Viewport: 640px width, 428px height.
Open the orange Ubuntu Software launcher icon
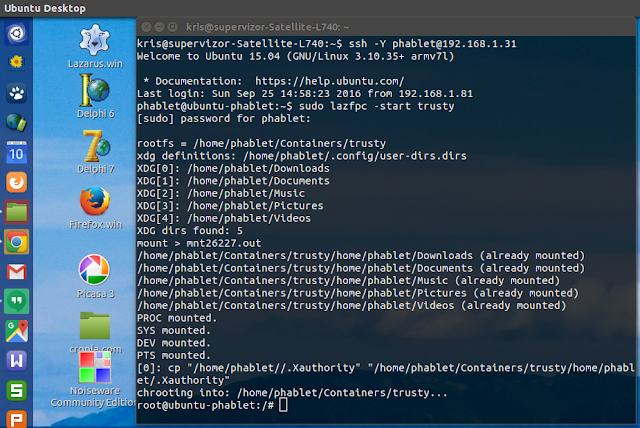point(16,182)
